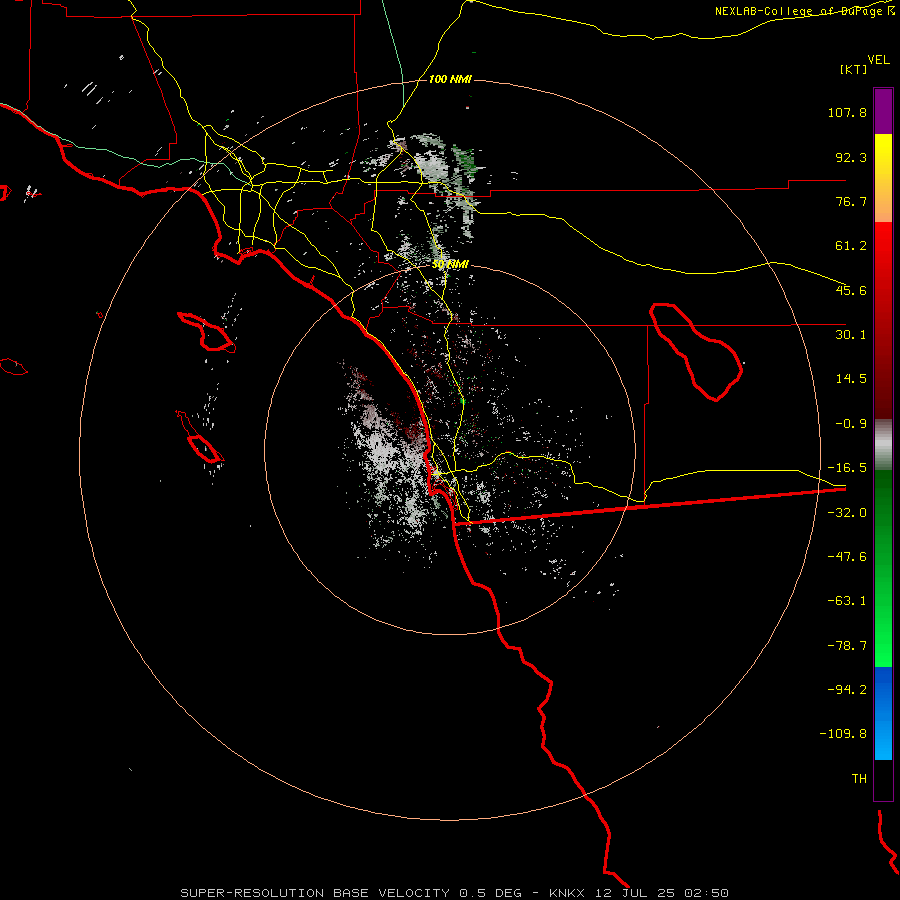Select the 92.3 scale value
This screenshot has height=900, width=900.
coord(851,157)
